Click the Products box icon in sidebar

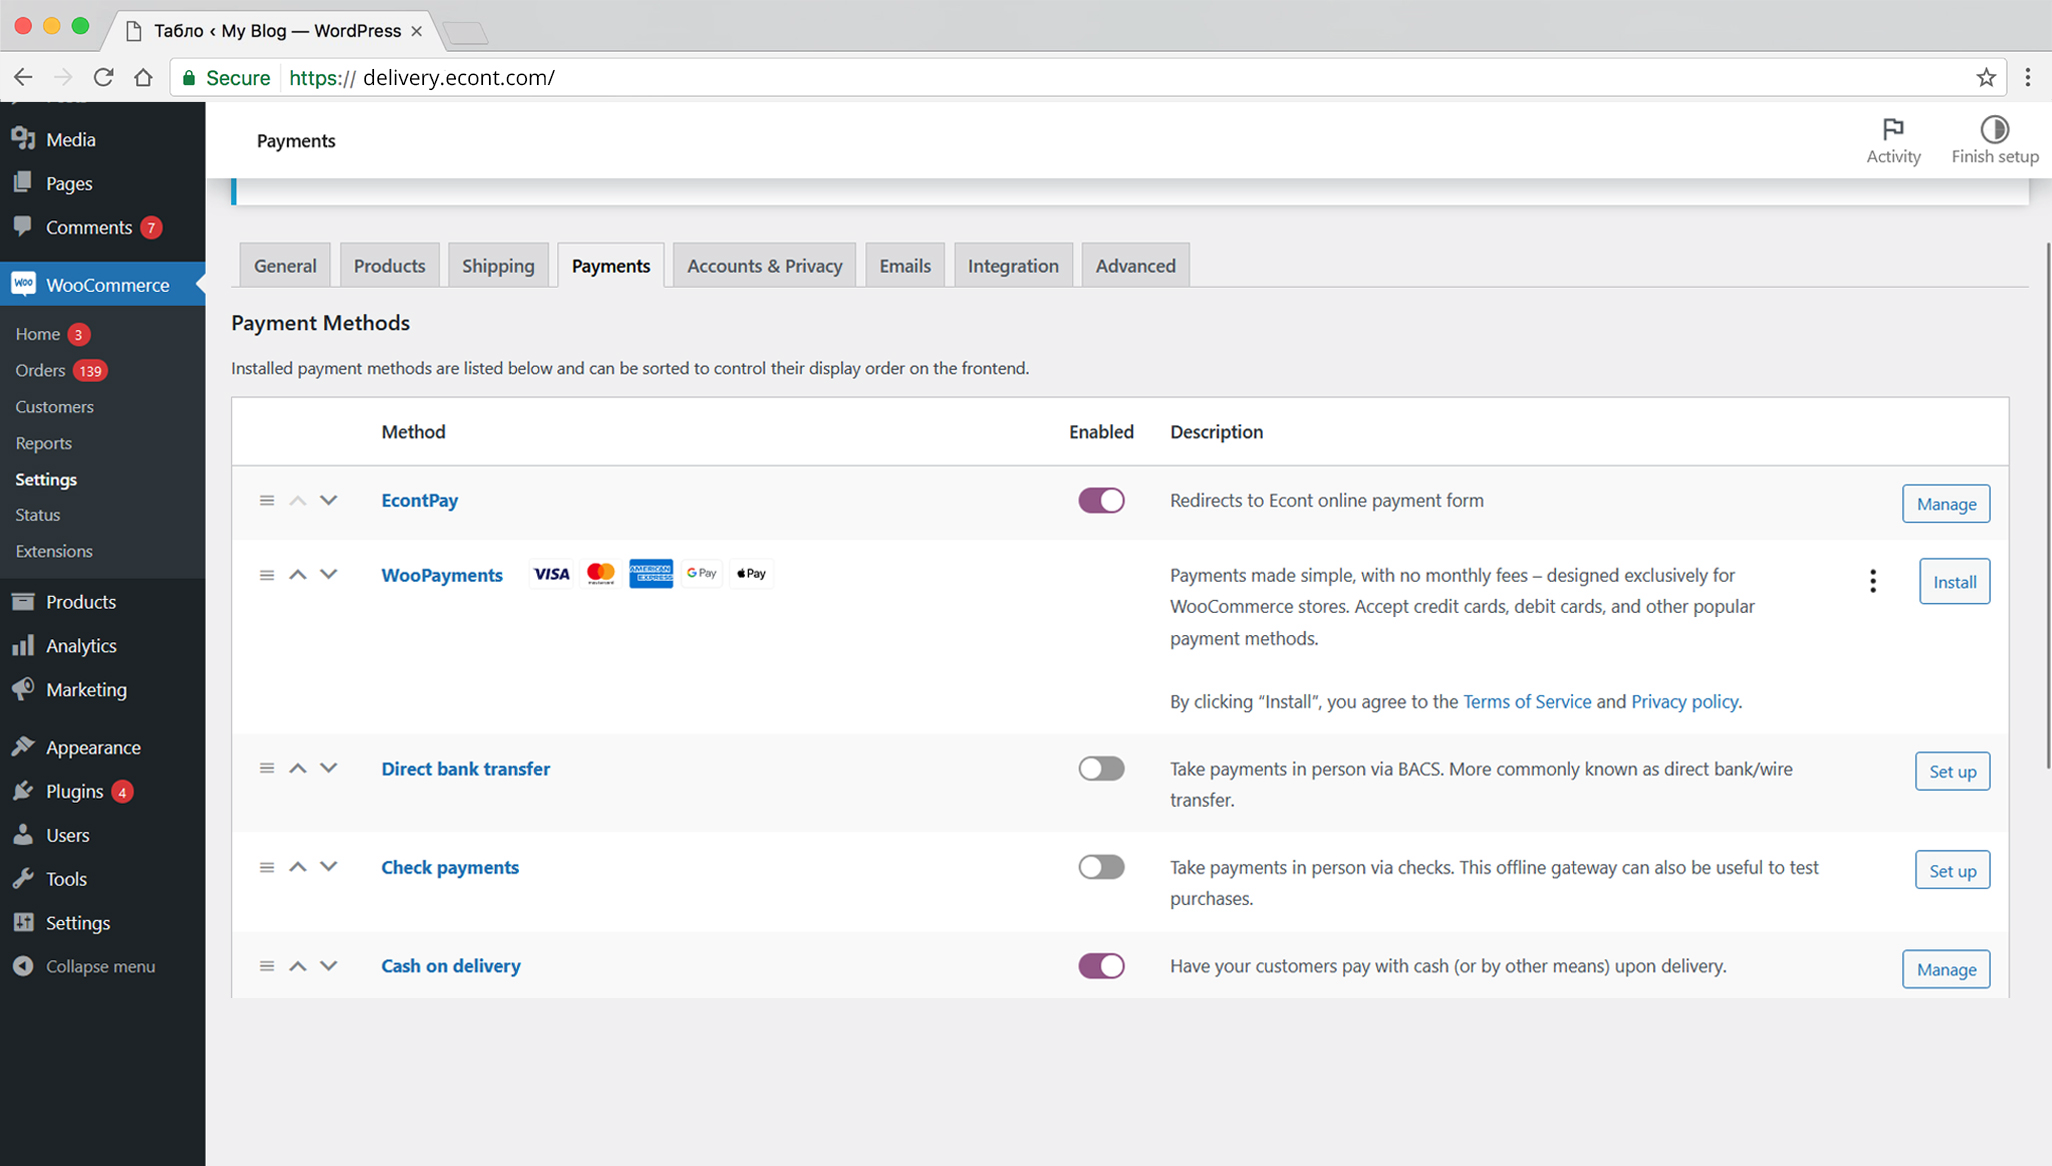click(23, 601)
